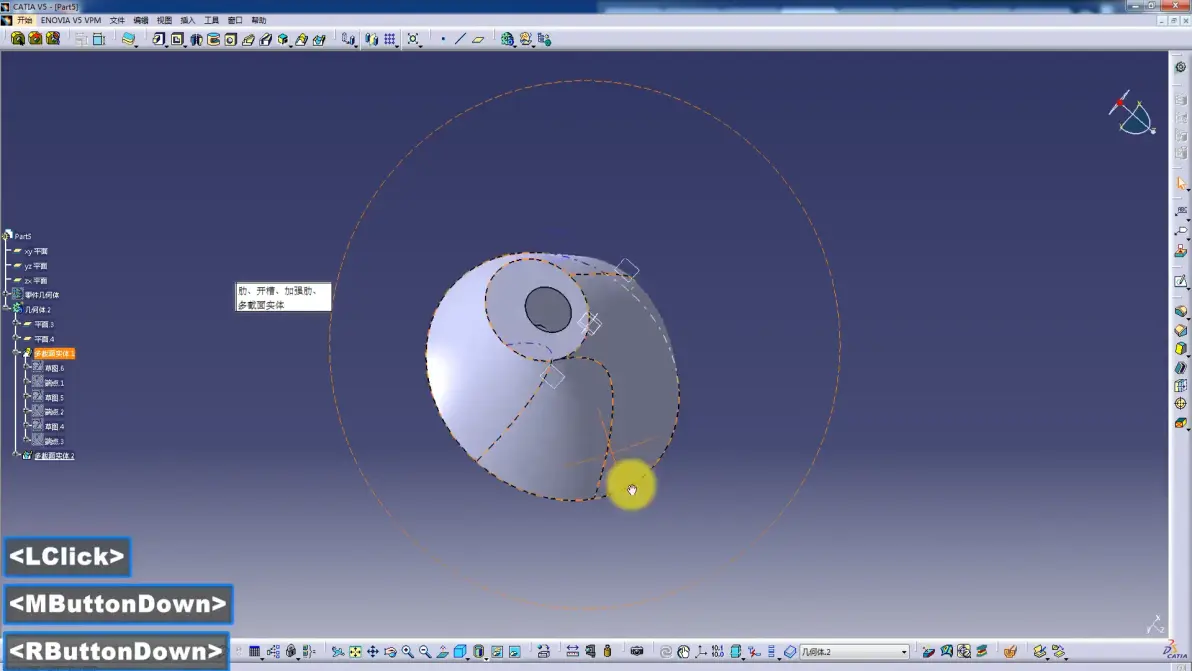Image resolution: width=1192 pixels, height=671 pixels.
Task: Select 草图.5 in the tree
Action: tap(54, 397)
